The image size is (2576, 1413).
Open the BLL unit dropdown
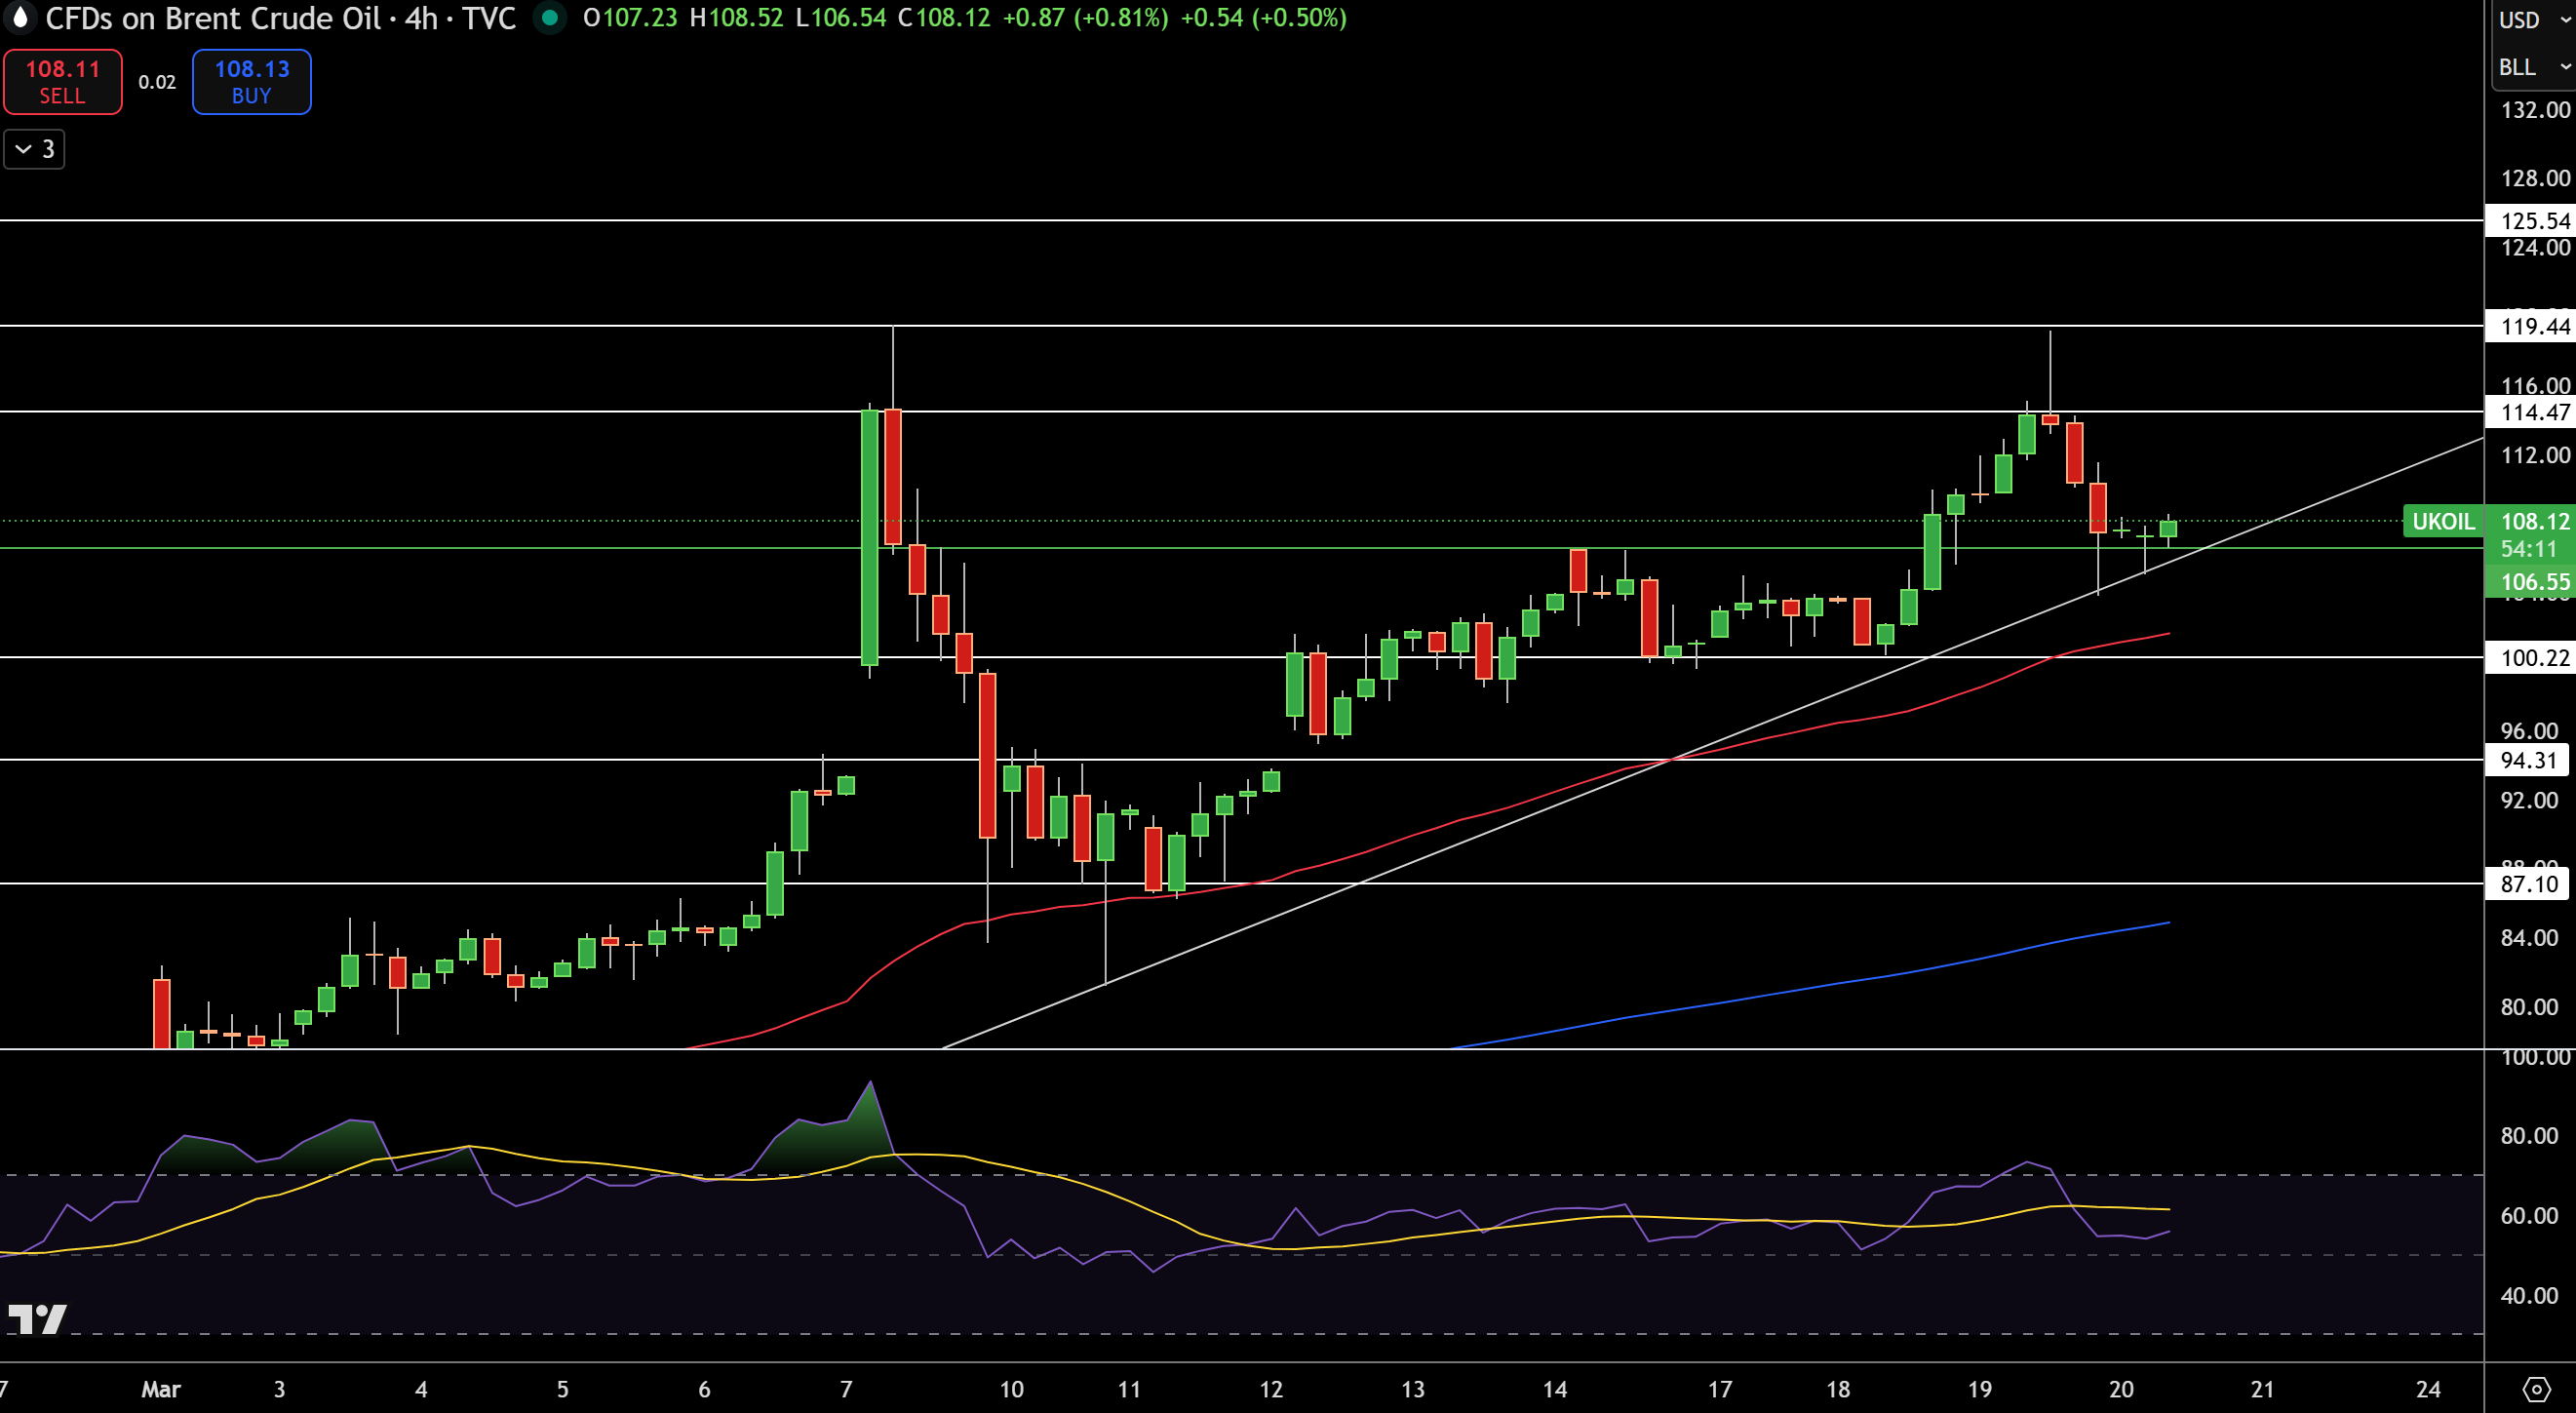(2531, 67)
